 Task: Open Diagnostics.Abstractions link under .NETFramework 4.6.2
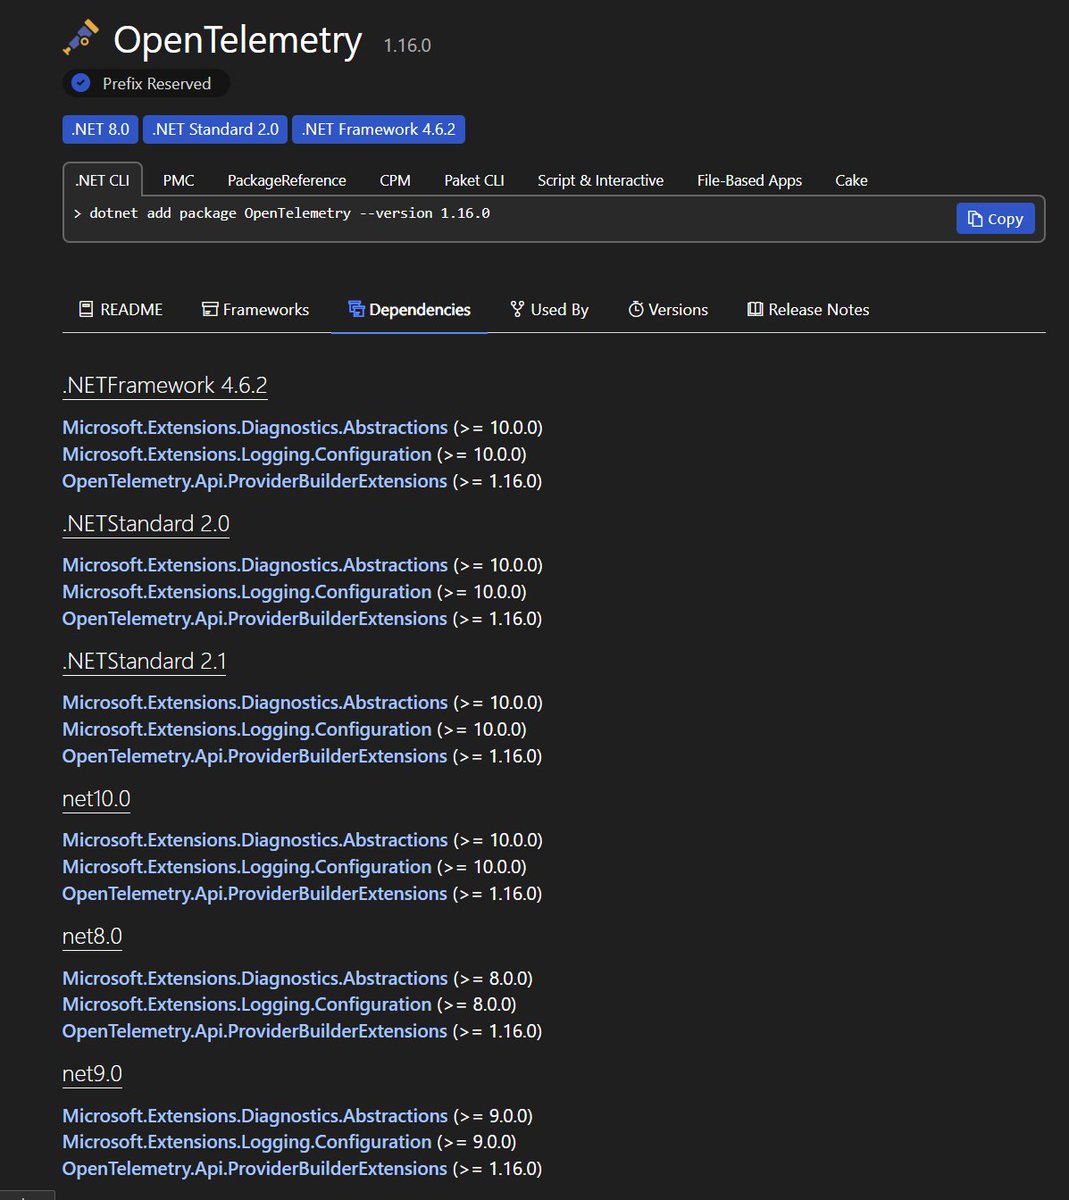point(255,427)
